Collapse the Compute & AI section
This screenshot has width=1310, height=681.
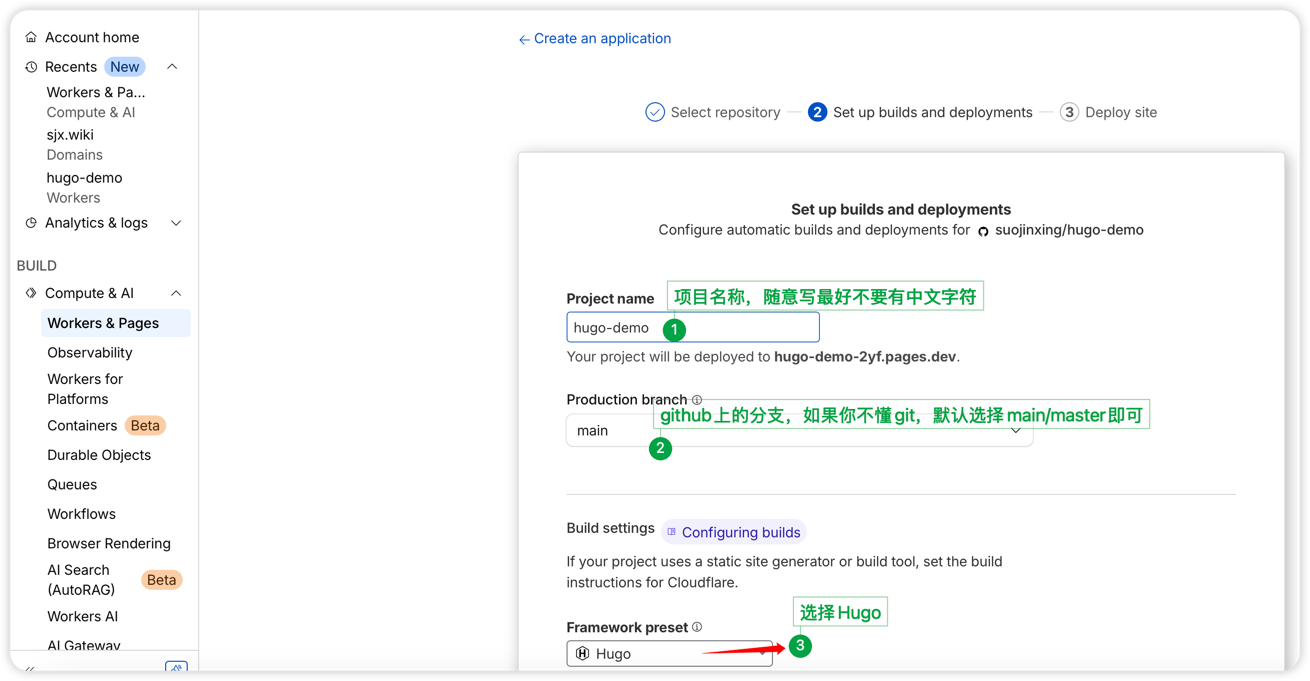click(x=176, y=293)
